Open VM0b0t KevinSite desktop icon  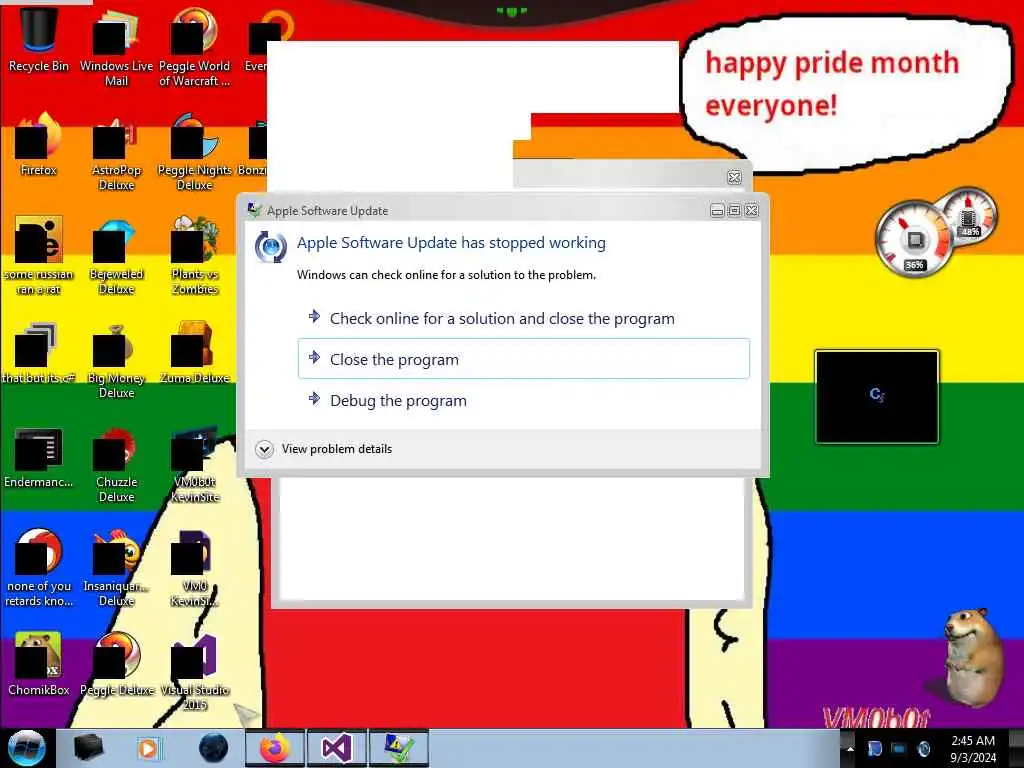(195, 465)
